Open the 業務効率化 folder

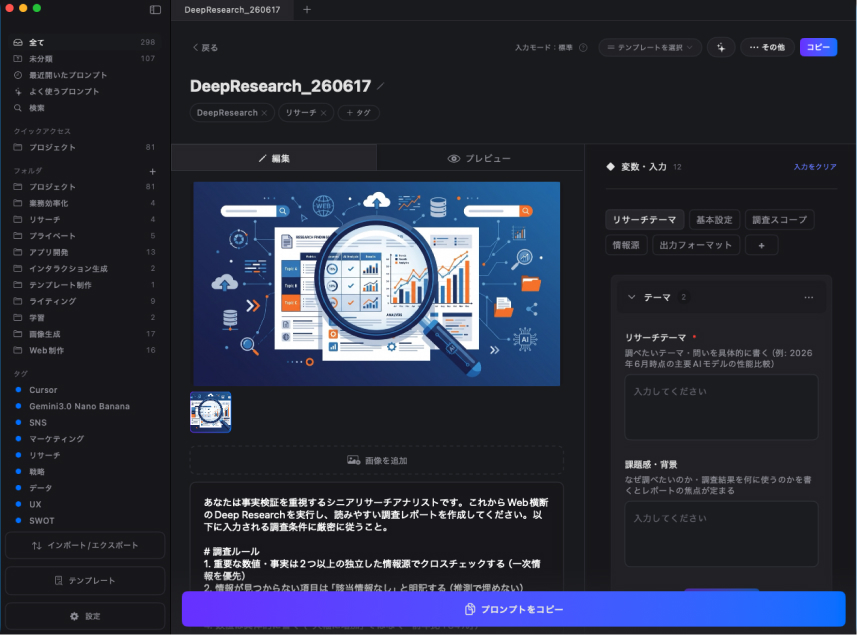85,203
